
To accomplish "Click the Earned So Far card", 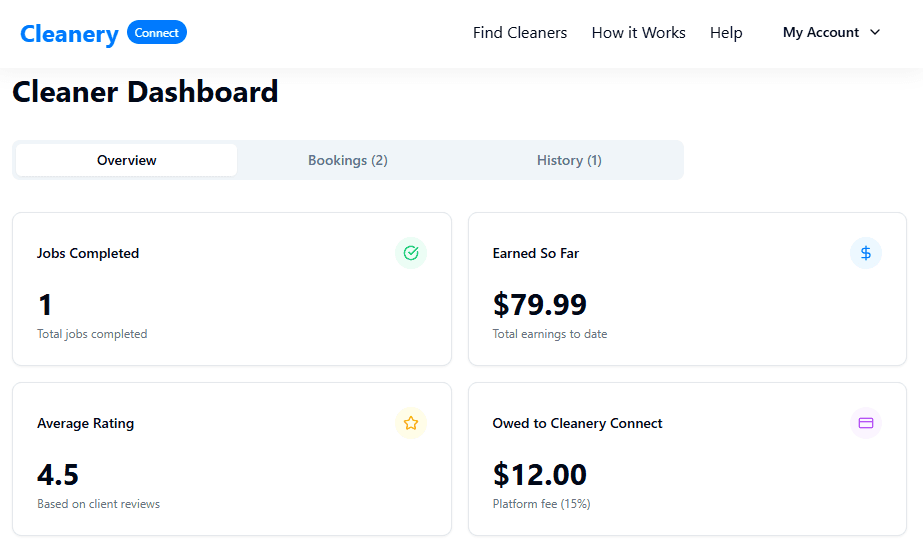I will coord(687,289).
